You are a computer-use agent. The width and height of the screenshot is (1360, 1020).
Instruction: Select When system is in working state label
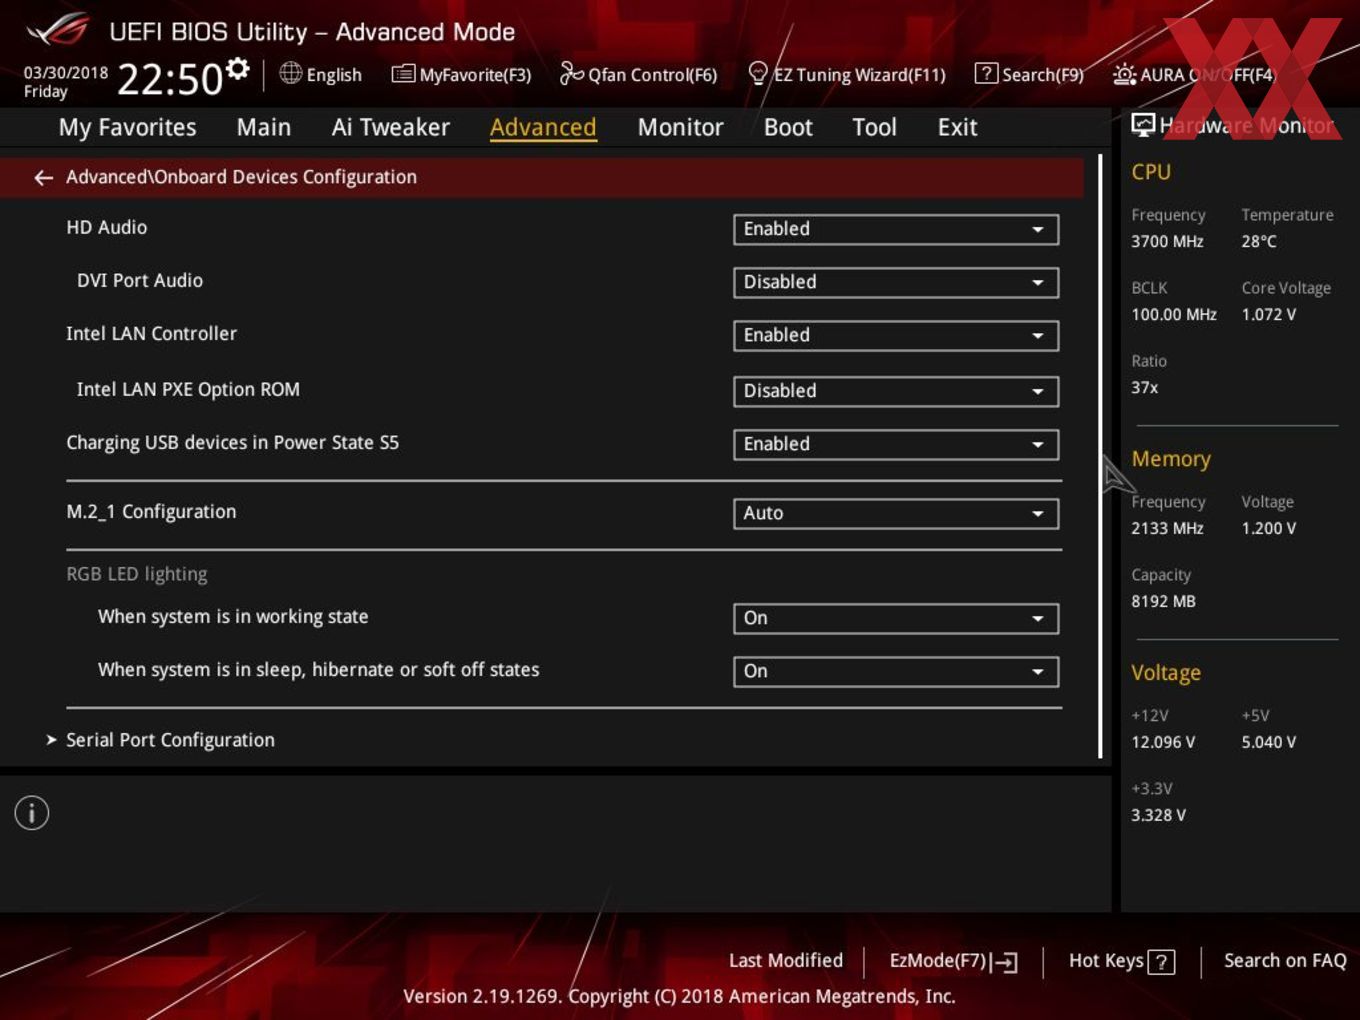coord(233,616)
